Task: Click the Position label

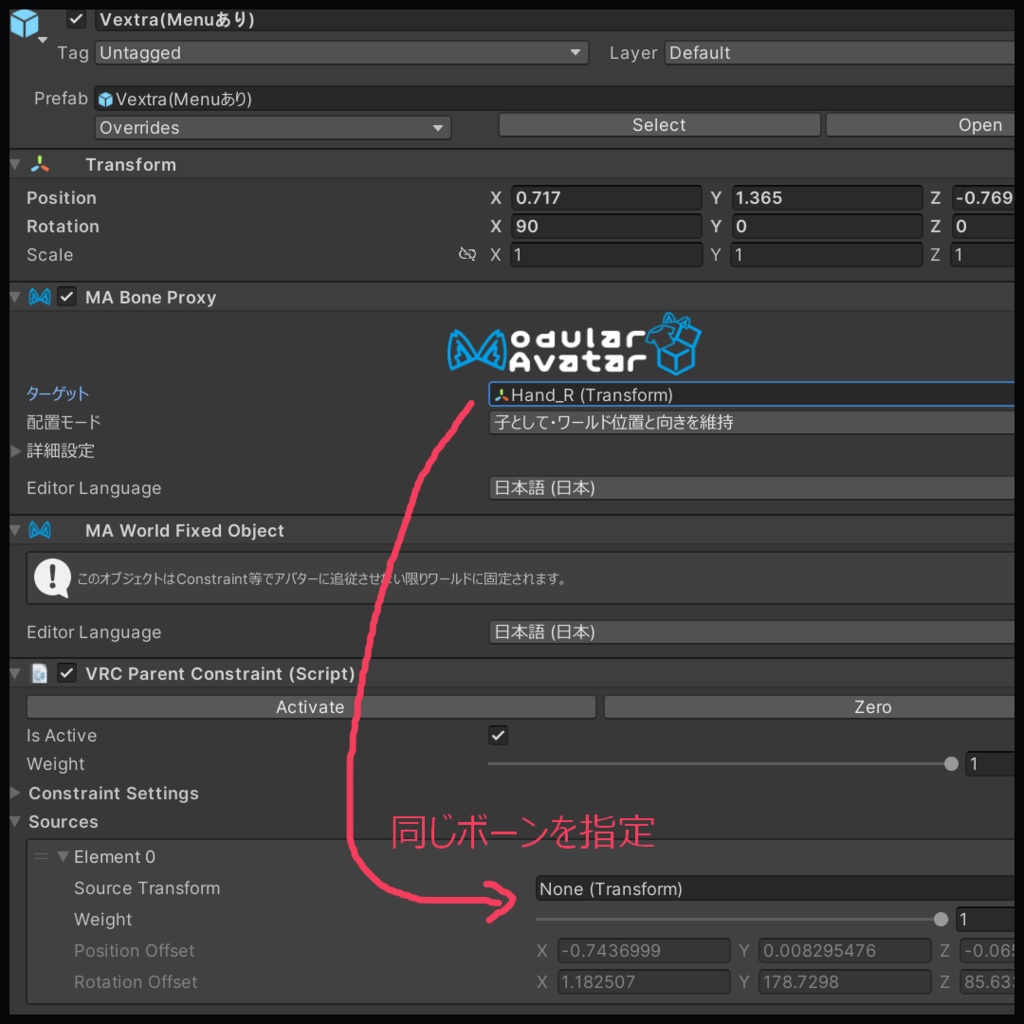Action: [61, 198]
